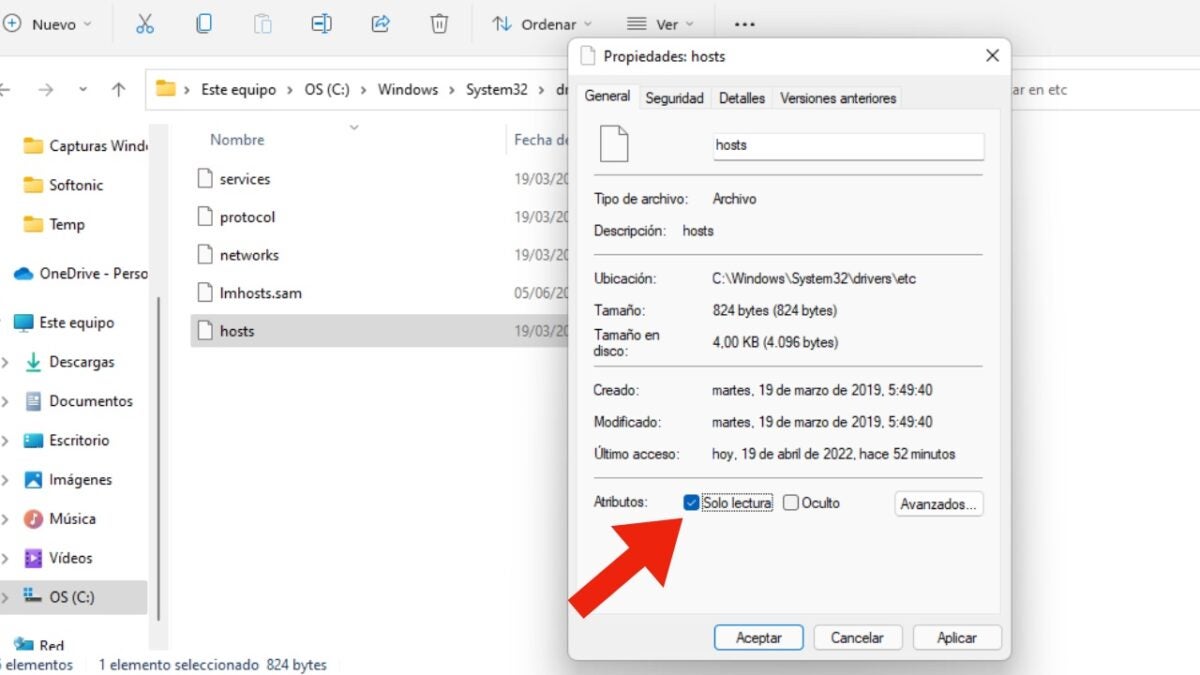Click the hosts filename text field
Screen dimensions: 1200x675
coord(848,145)
